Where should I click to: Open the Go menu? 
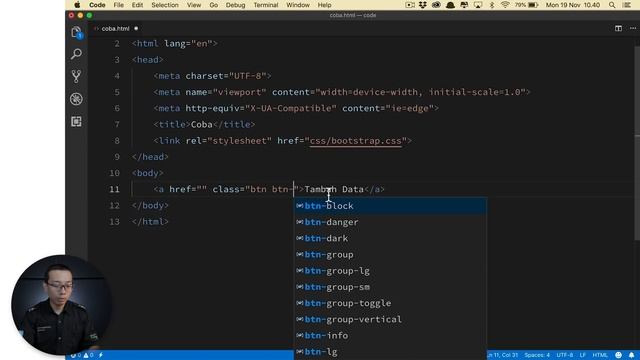pyautogui.click(x=213, y=5)
